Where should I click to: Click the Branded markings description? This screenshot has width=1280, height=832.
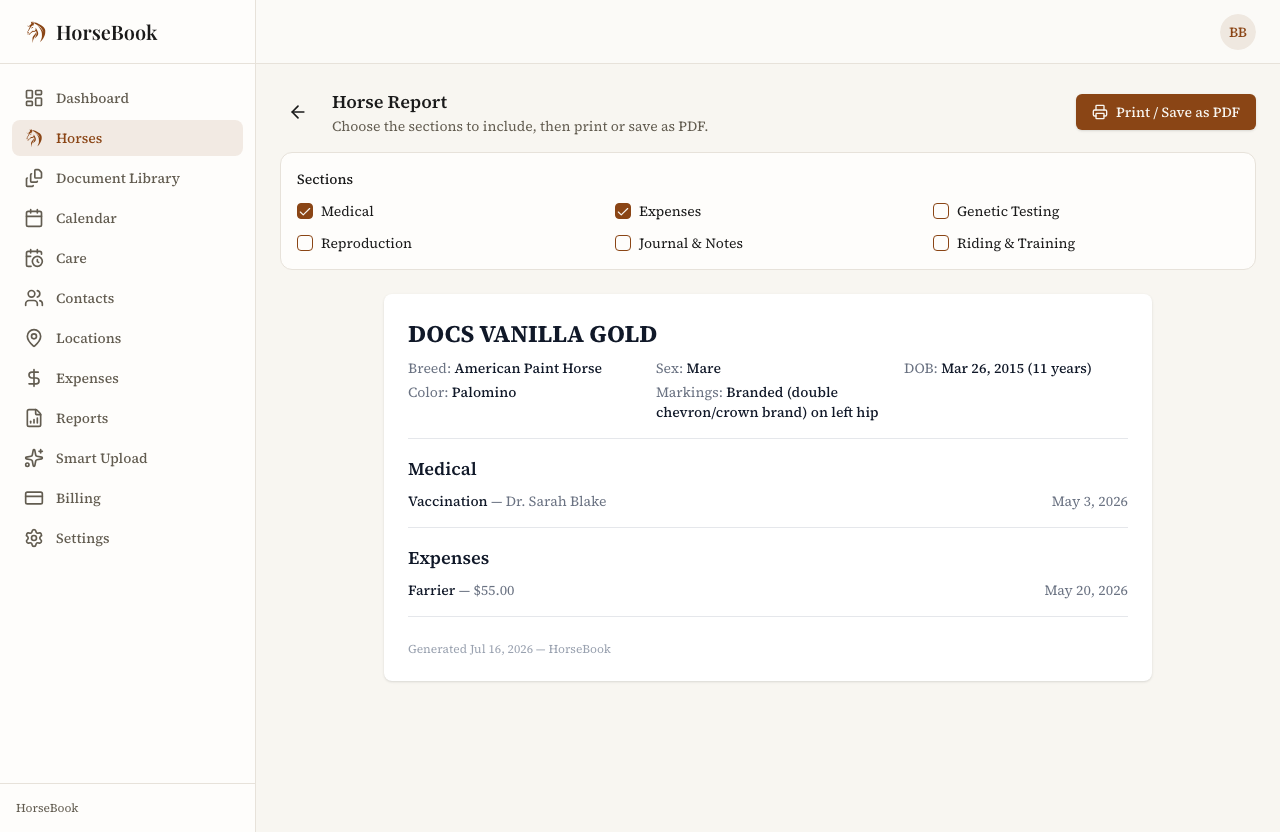point(767,402)
